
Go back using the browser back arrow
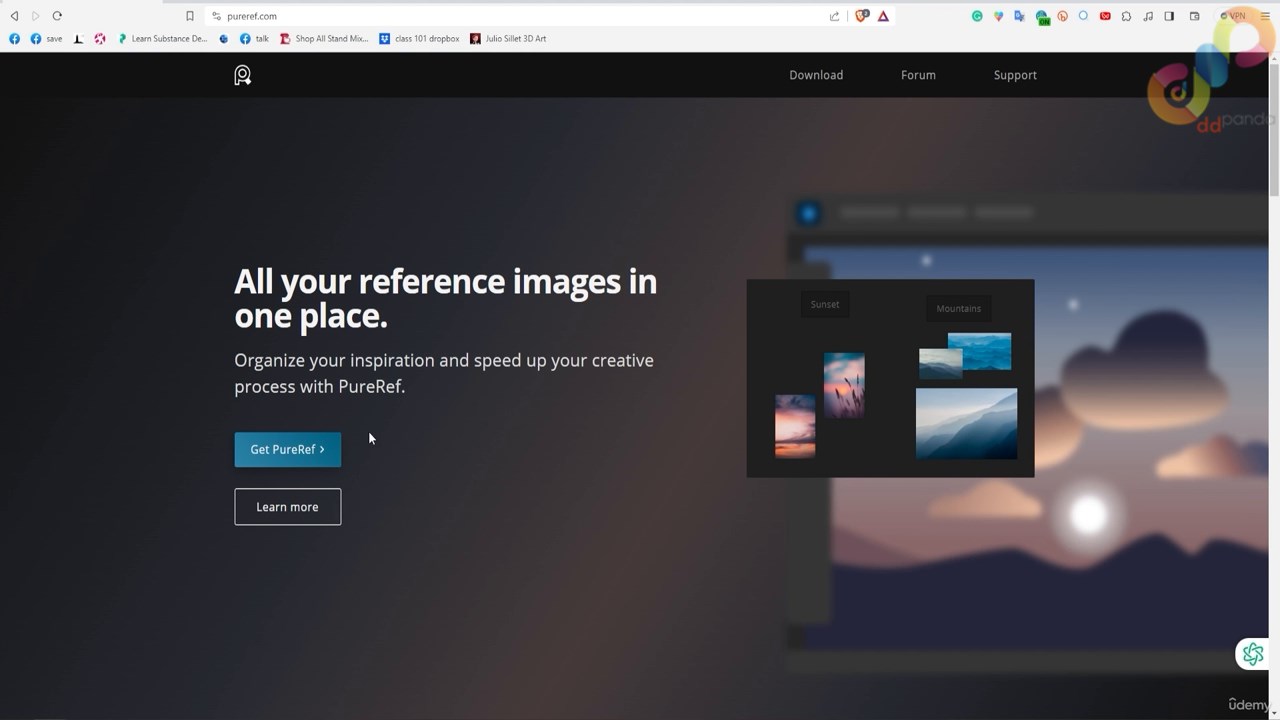tap(14, 16)
